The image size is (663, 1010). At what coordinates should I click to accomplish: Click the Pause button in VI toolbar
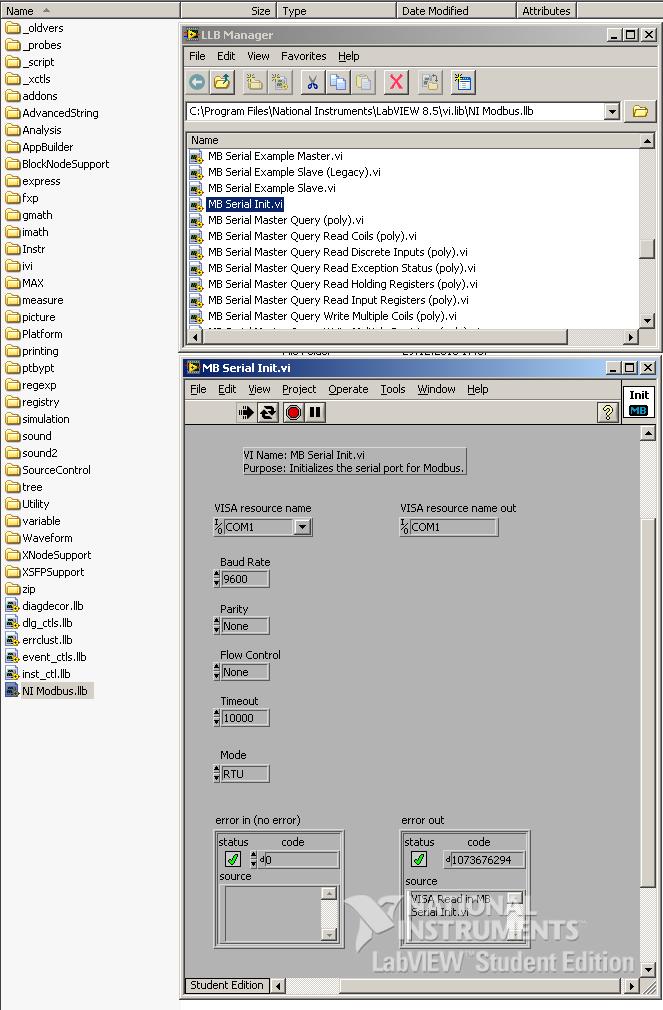tap(315, 412)
